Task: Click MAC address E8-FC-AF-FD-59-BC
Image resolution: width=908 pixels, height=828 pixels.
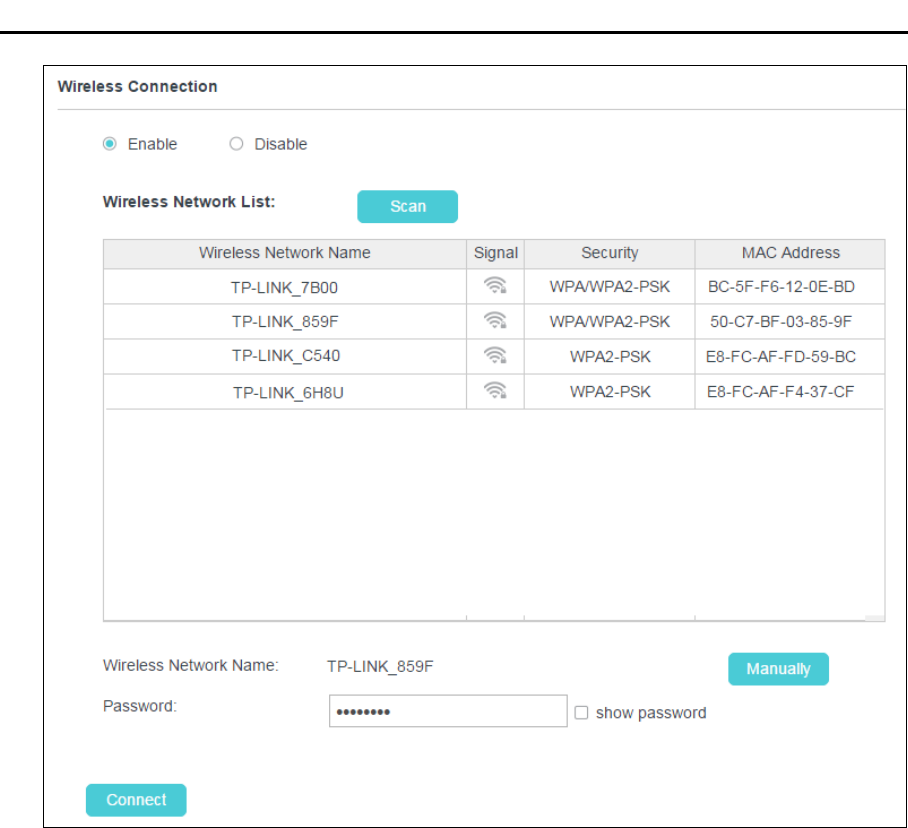Action: [781, 357]
